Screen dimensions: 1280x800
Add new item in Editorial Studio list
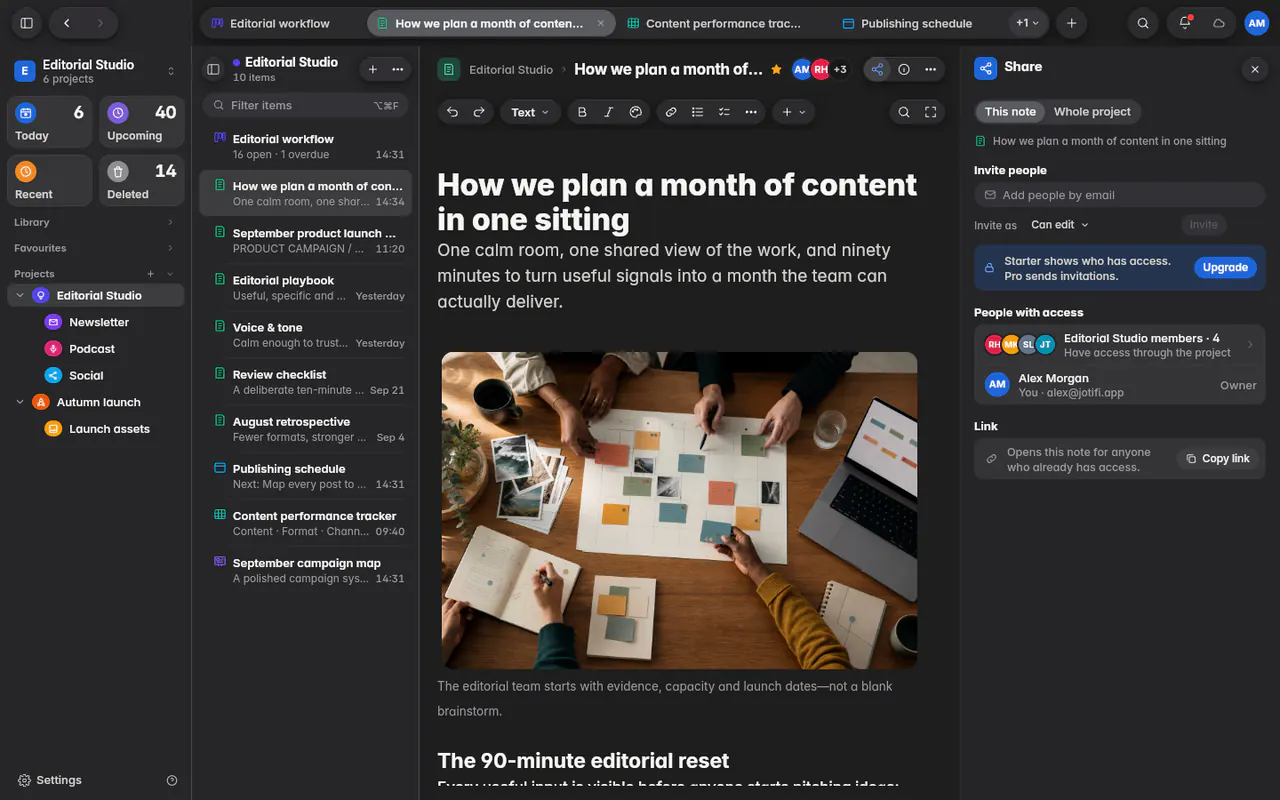(372, 69)
